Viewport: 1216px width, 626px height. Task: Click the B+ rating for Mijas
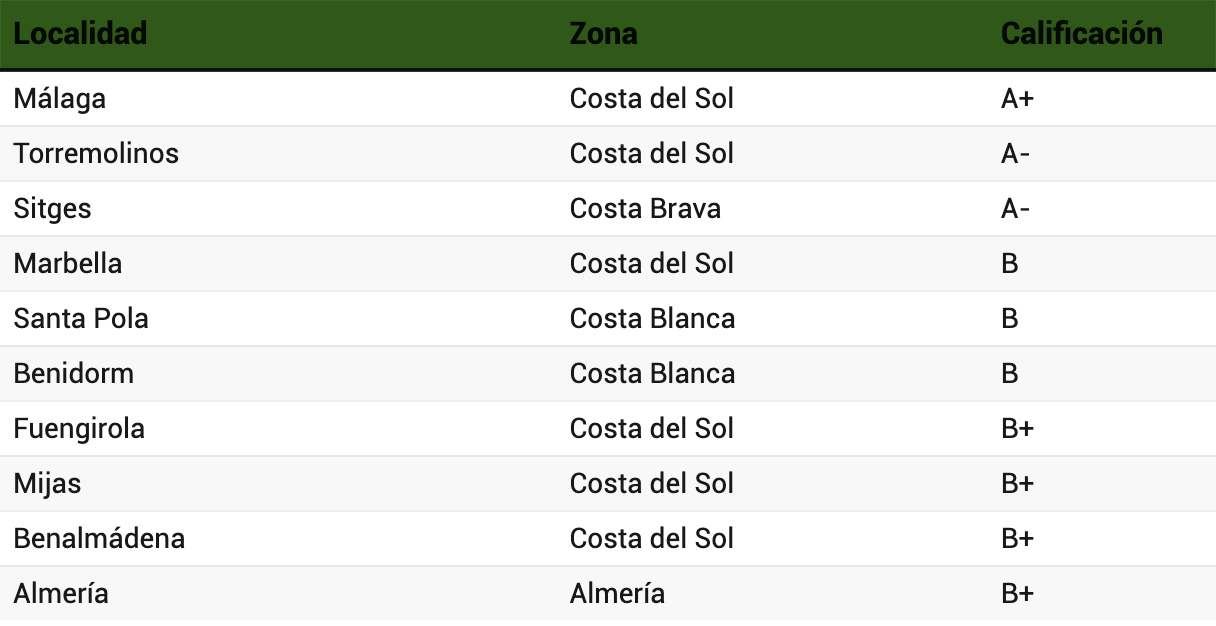coord(1017,484)
